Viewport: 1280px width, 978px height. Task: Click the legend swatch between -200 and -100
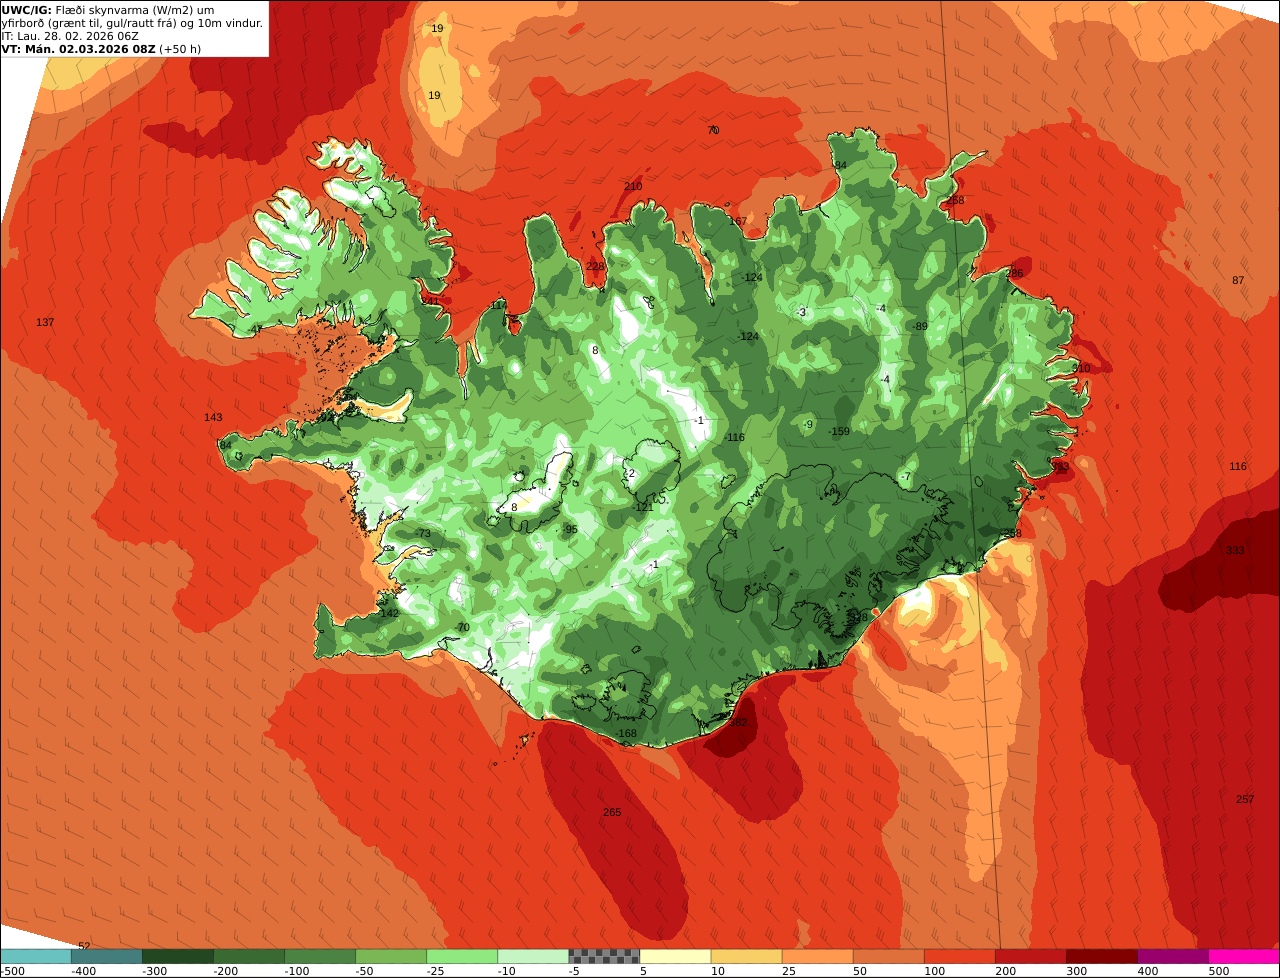249,956
